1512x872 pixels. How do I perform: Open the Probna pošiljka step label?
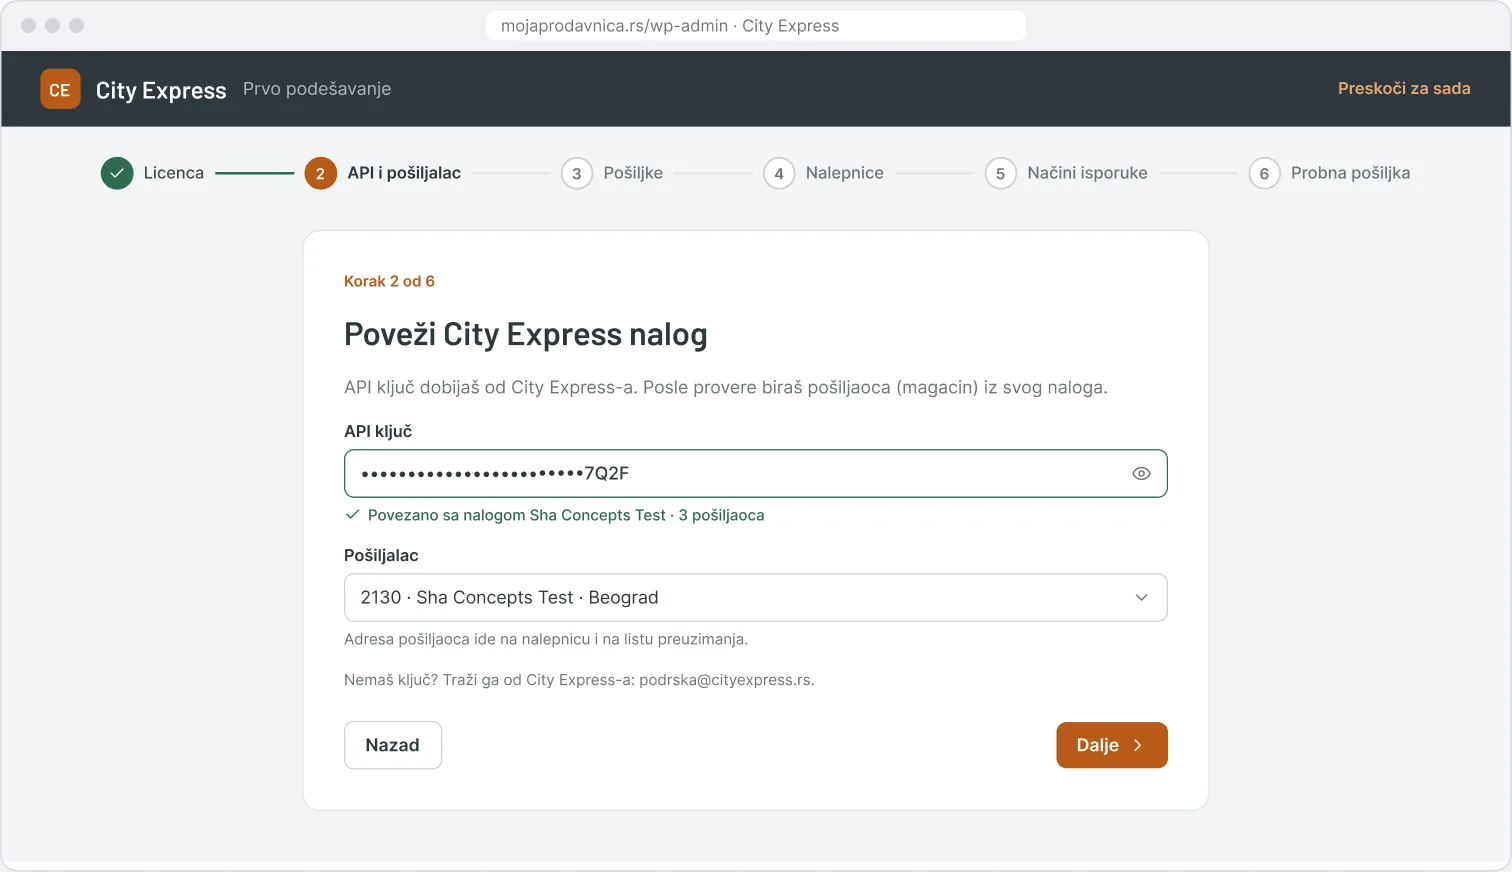pyautogui.click(x=1351, y=173)
